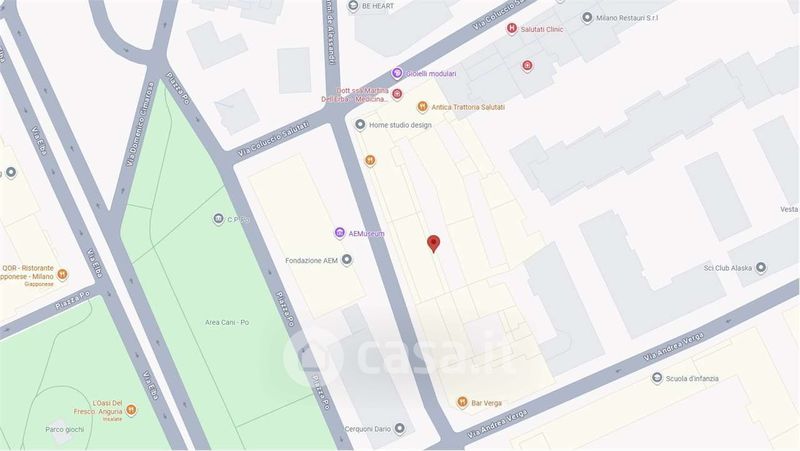This screenshot has height=451, width=800.
Task: Click the unlabeled orange restaurant icon below Home studio design
Action: click(x=370, y=161)
